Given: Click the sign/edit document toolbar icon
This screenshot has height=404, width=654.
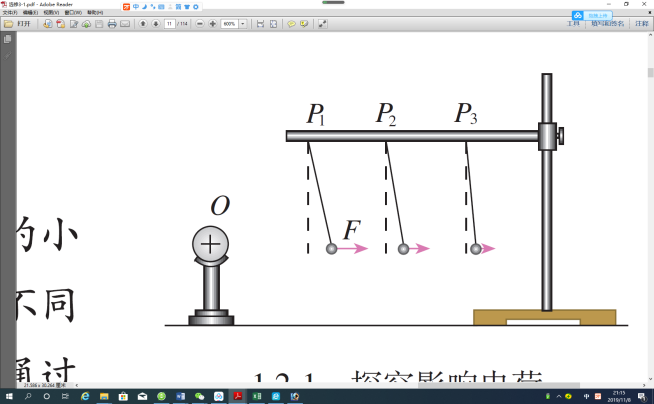Looking at the screenshot, I should [x=74, y=24].
